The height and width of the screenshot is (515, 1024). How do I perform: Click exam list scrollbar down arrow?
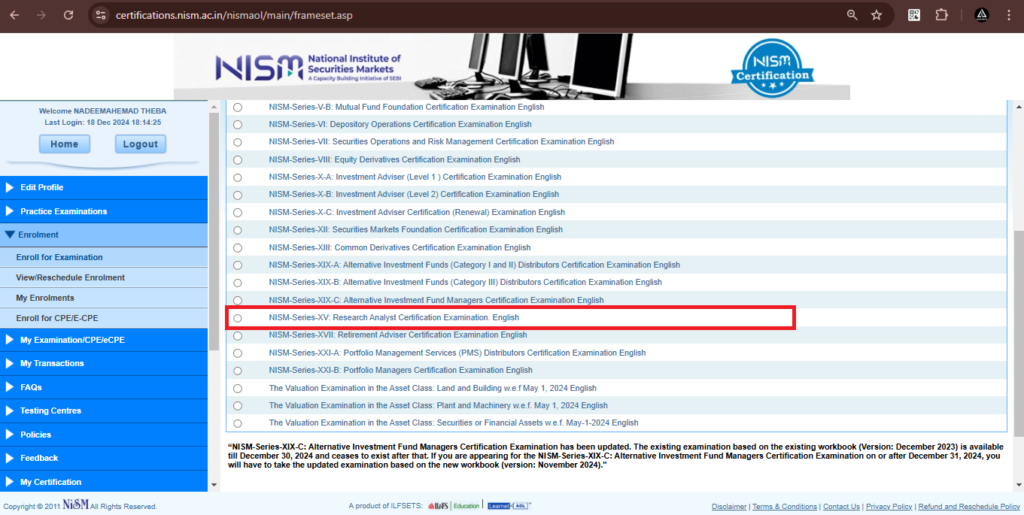(x=1019, y=485)
